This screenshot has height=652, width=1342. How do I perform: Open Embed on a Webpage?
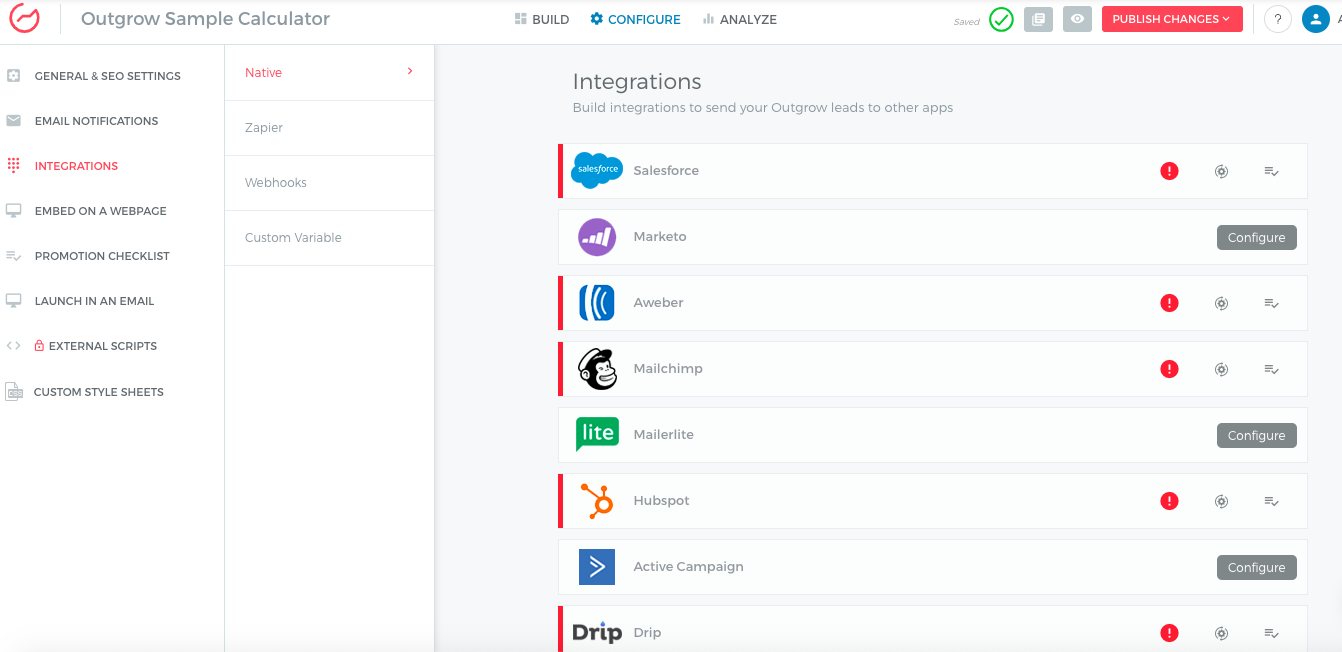tap(100, 211)
